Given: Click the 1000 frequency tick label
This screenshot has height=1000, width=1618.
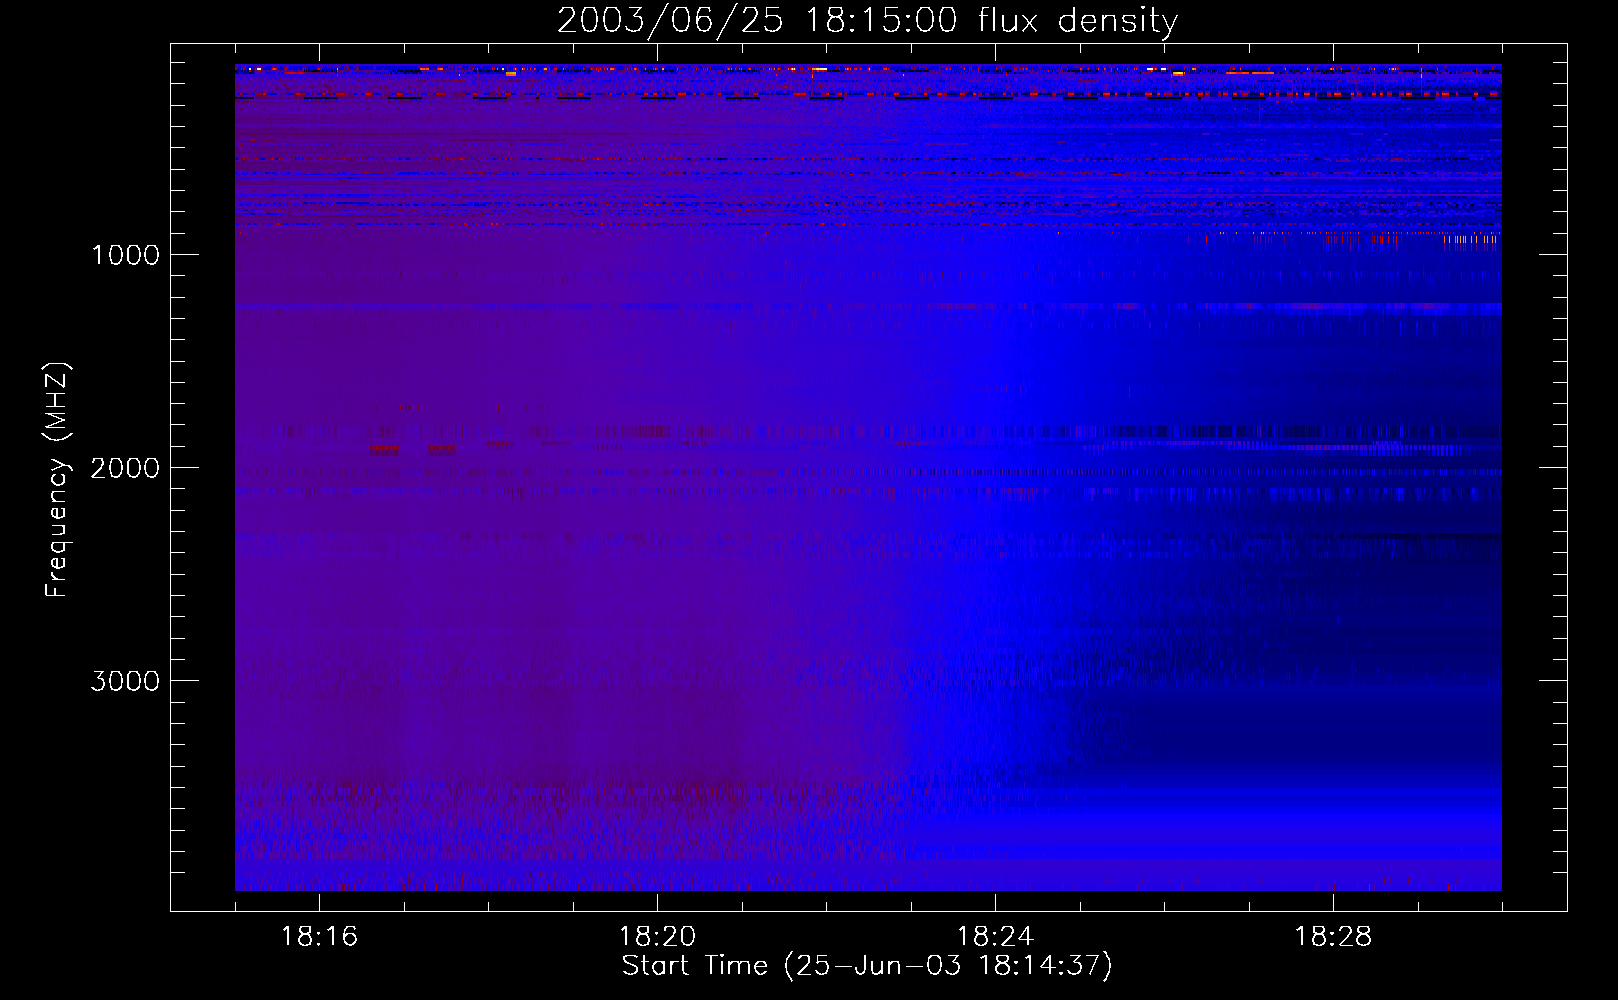Looking at the screenshot, I should 125,255.
